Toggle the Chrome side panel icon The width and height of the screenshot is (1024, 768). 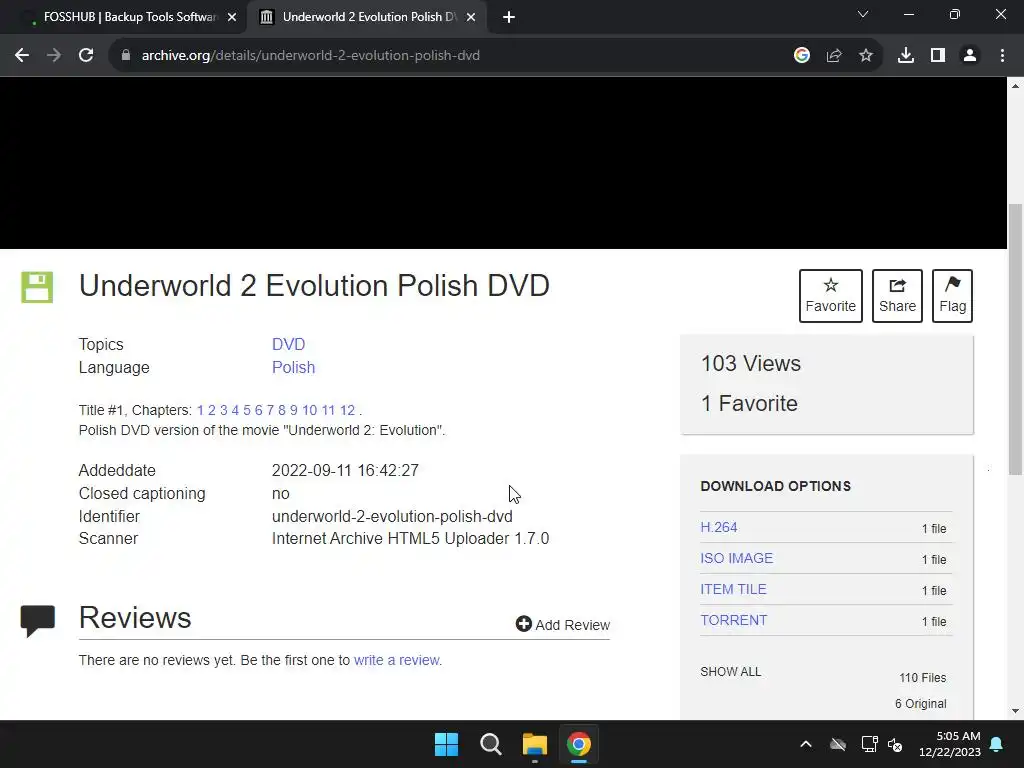tap(938, 56)
